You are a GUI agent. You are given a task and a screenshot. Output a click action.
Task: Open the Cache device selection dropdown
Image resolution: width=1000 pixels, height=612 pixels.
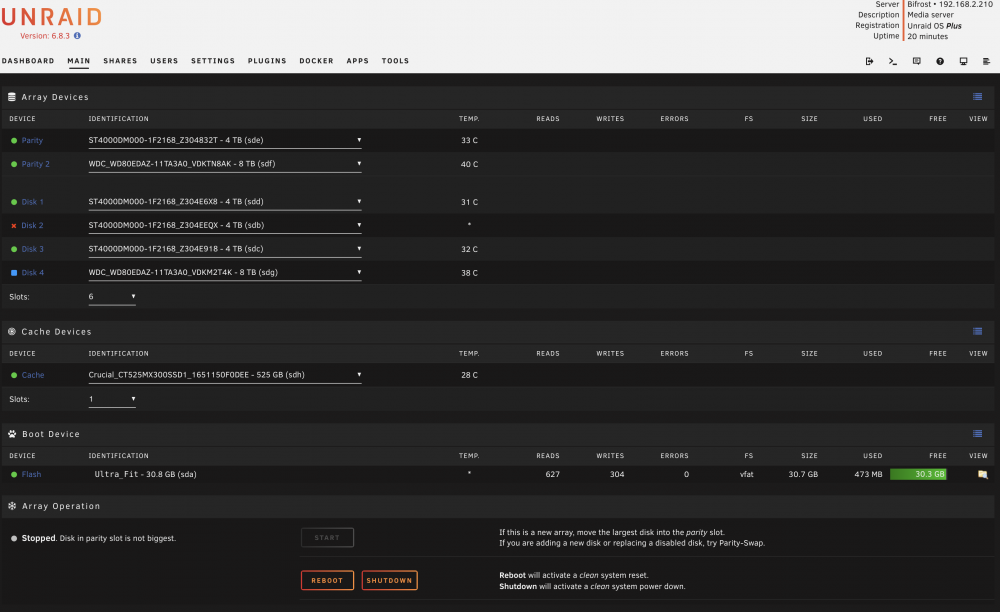[224, 375]
